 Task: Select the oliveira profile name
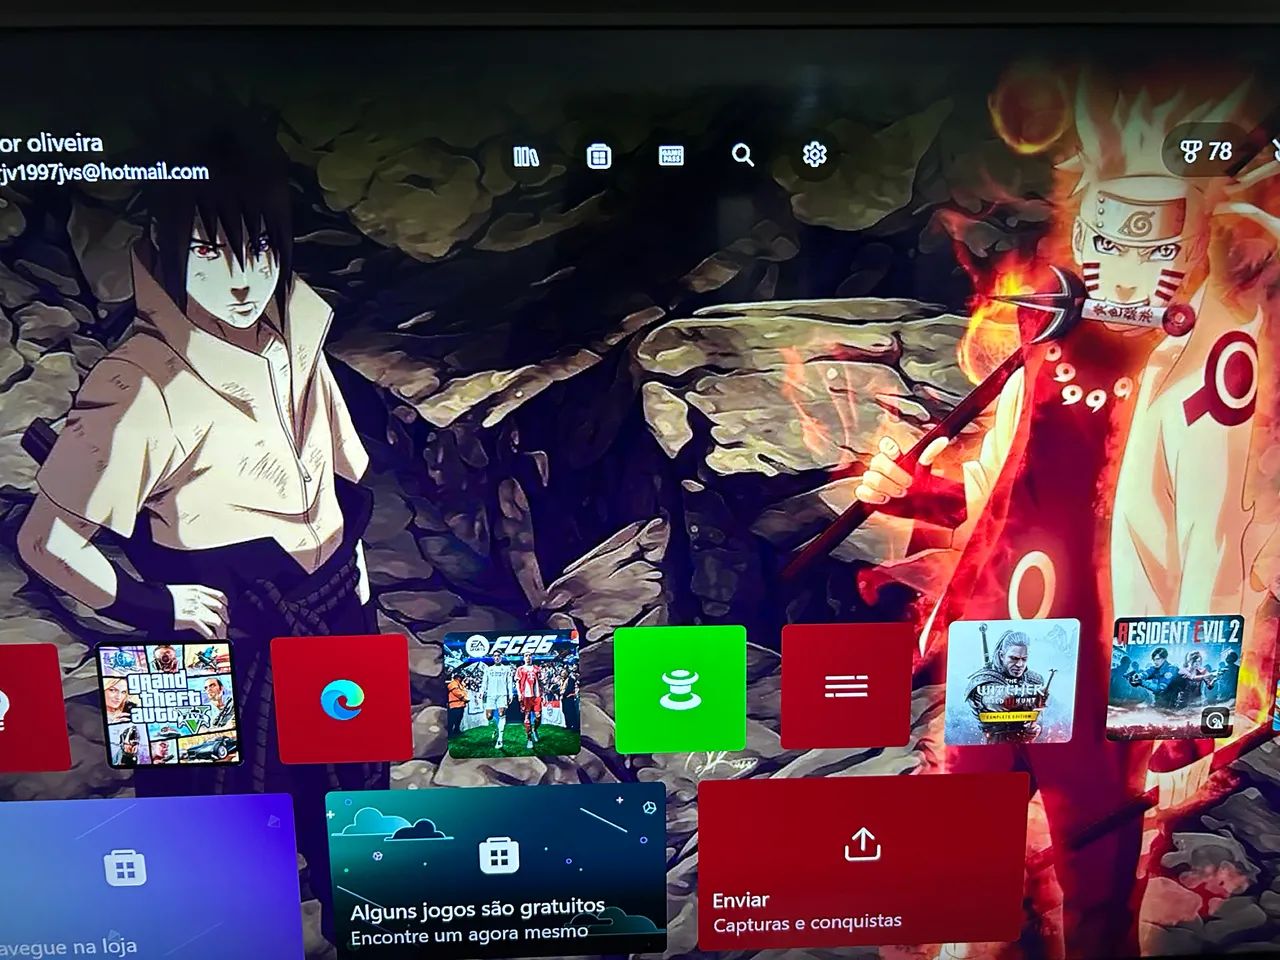click(x=52, y=143)
